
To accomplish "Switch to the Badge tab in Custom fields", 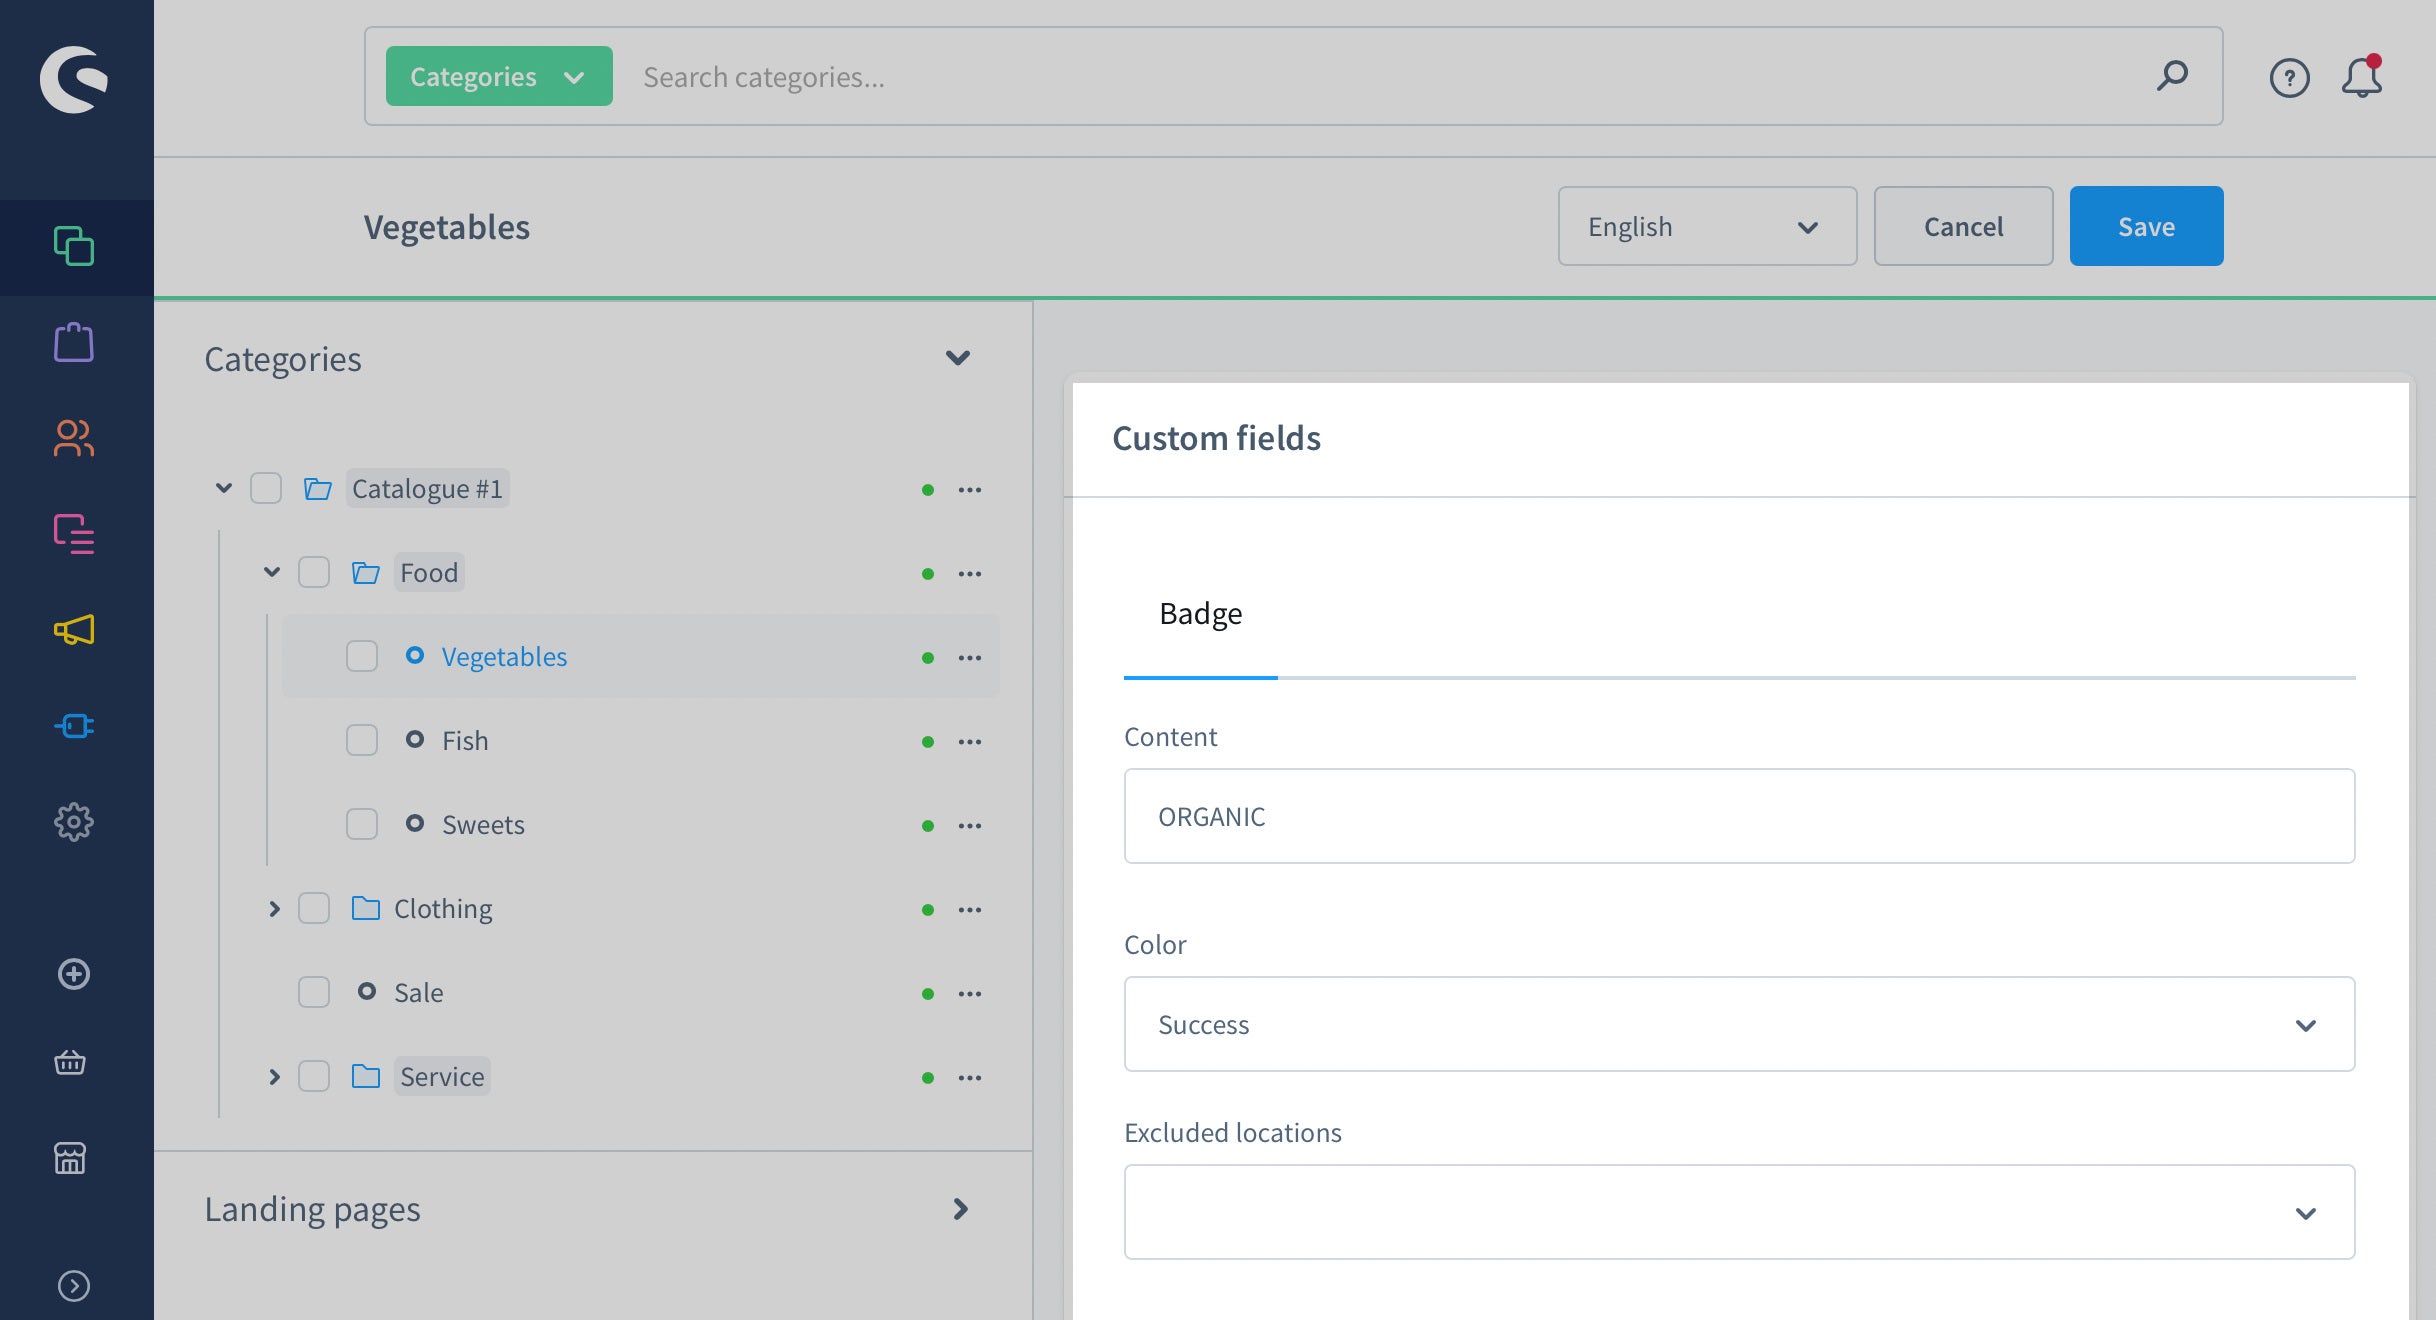I will point(1199,613).
